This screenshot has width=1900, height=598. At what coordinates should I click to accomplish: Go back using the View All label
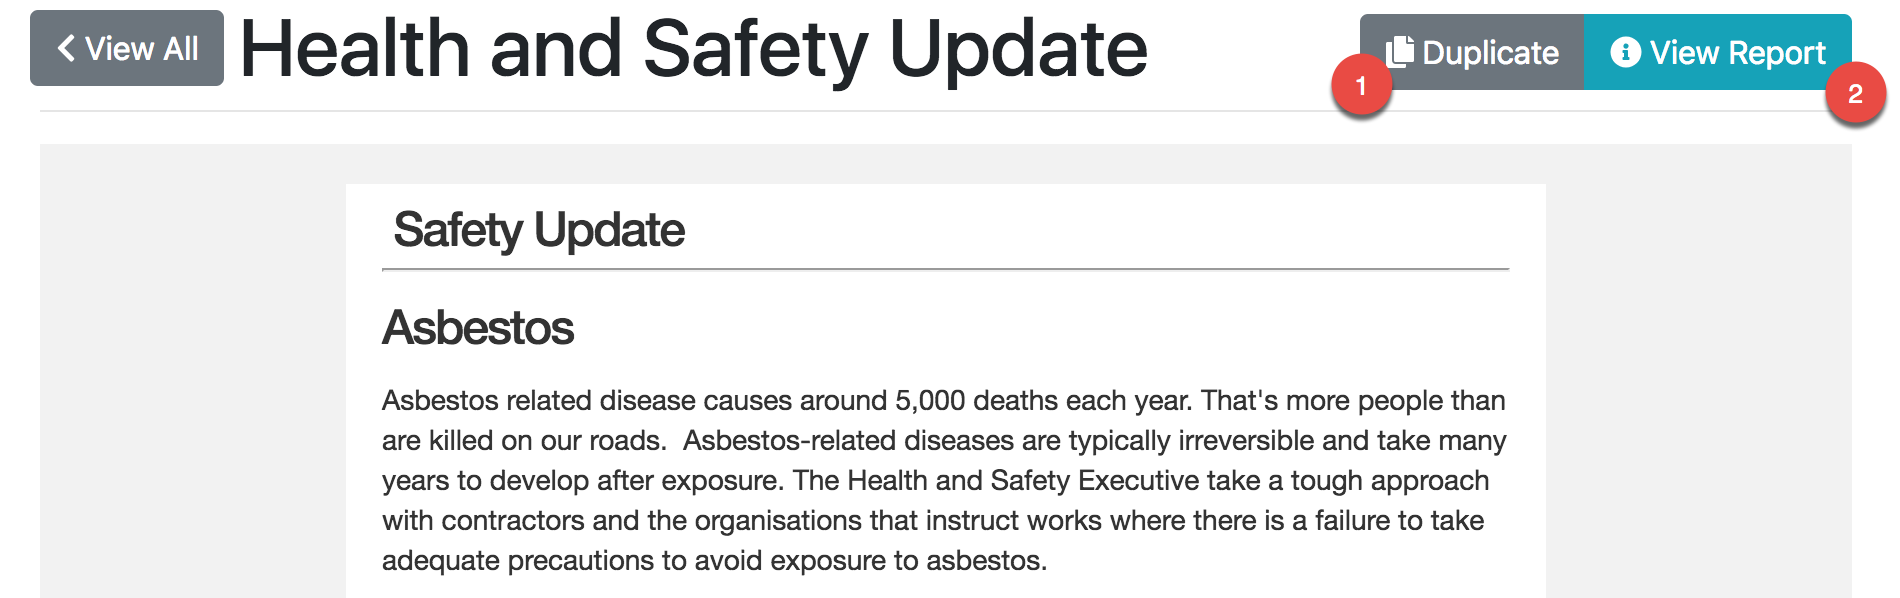click(141, 48)
